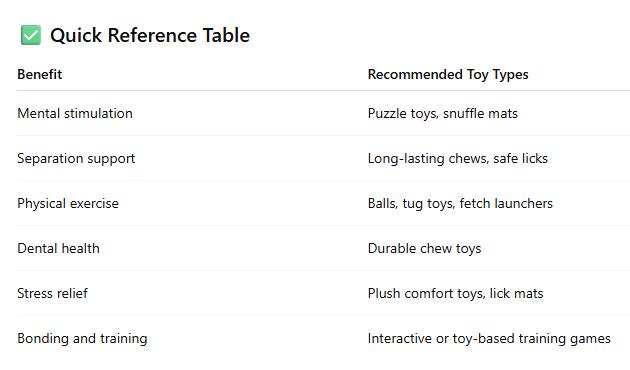Click the Benefit column header

tap(40, 74)
